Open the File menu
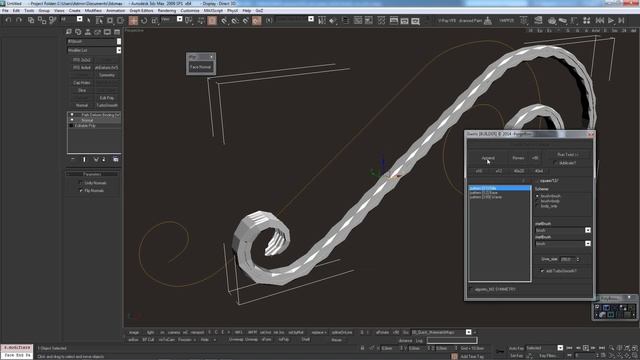Image resolution: width=640 pixels, height=360 pixels. coord(5,11)
